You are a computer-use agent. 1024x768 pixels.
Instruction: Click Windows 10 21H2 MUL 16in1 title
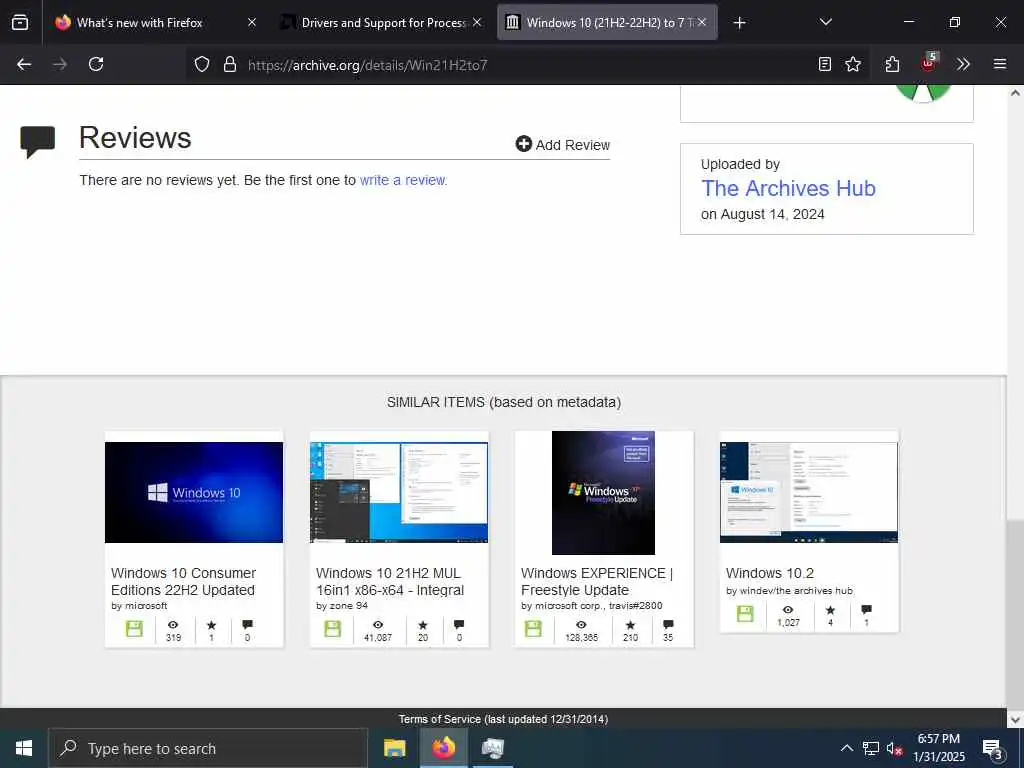pyautogui.click(x=390, y=581)
